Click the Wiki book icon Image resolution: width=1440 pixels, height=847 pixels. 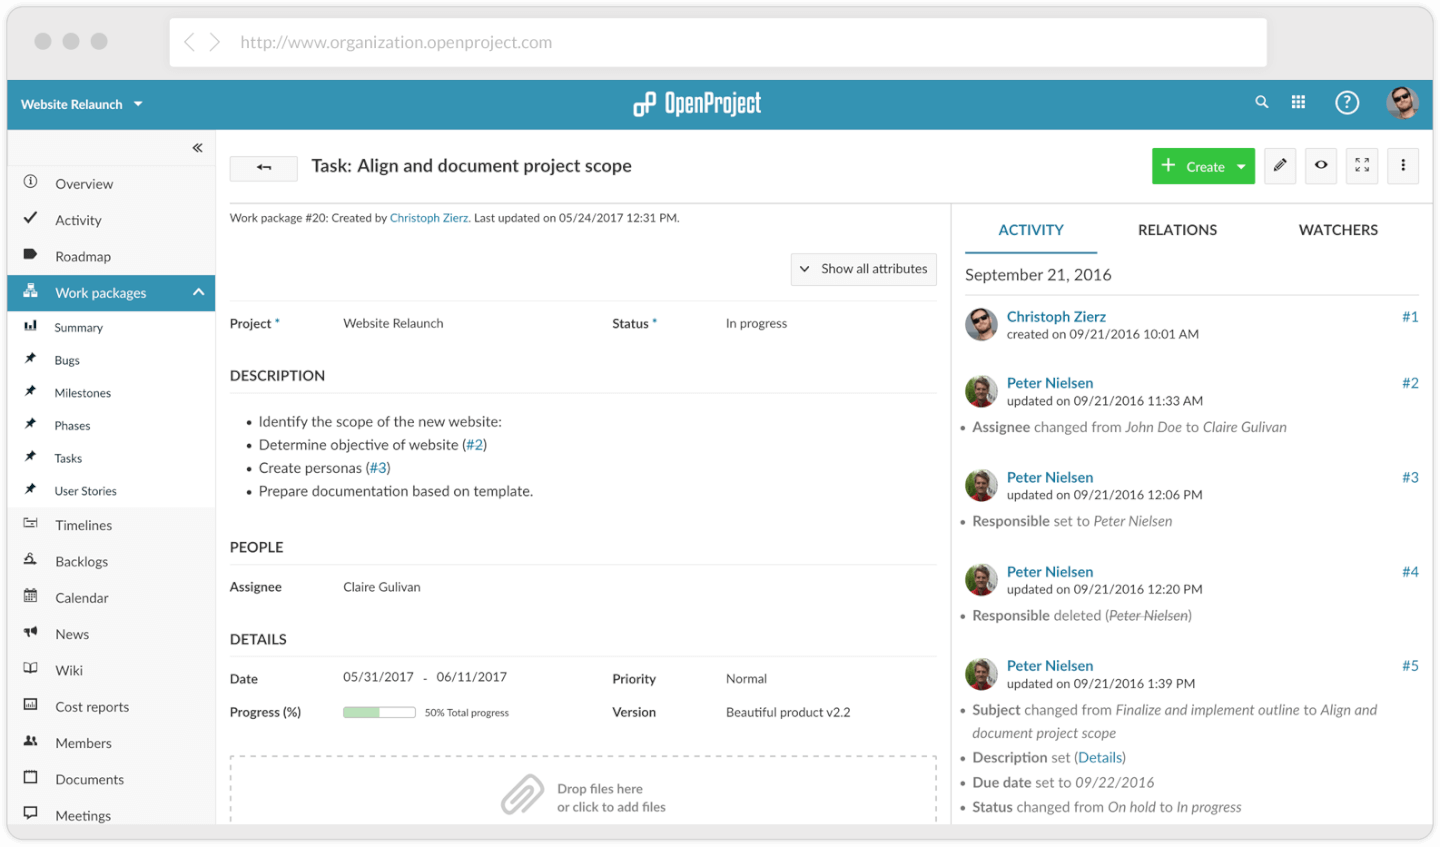[31, 668]
